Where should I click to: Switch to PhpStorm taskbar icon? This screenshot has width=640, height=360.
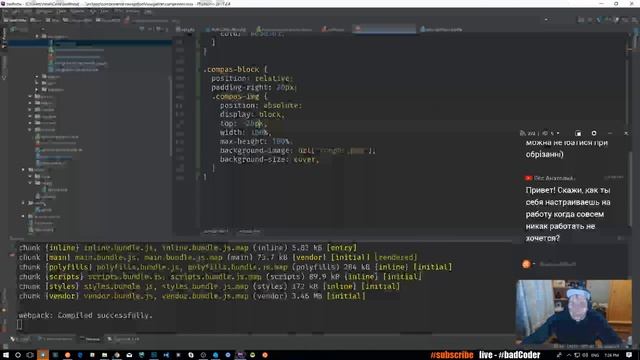tap(240, 355)
